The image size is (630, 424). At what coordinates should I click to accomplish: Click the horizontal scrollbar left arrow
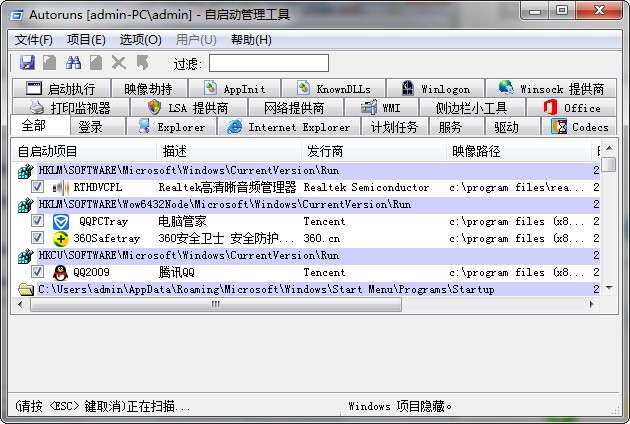20,305
